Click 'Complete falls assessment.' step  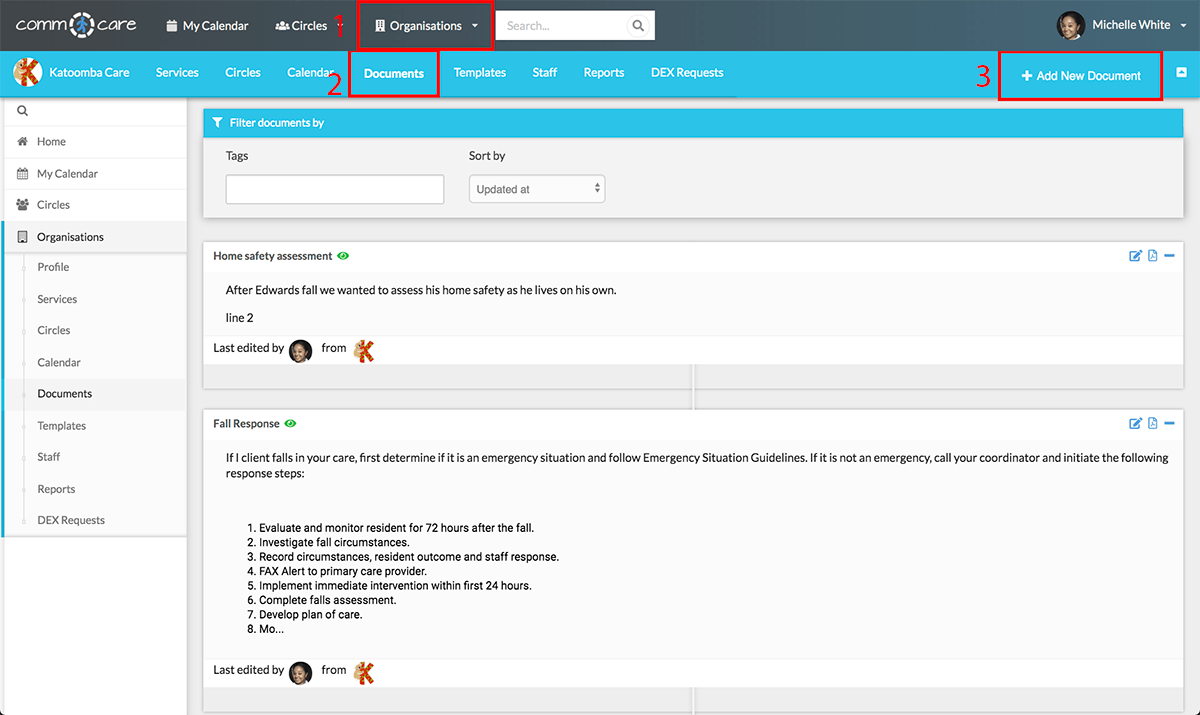point(328,600)
